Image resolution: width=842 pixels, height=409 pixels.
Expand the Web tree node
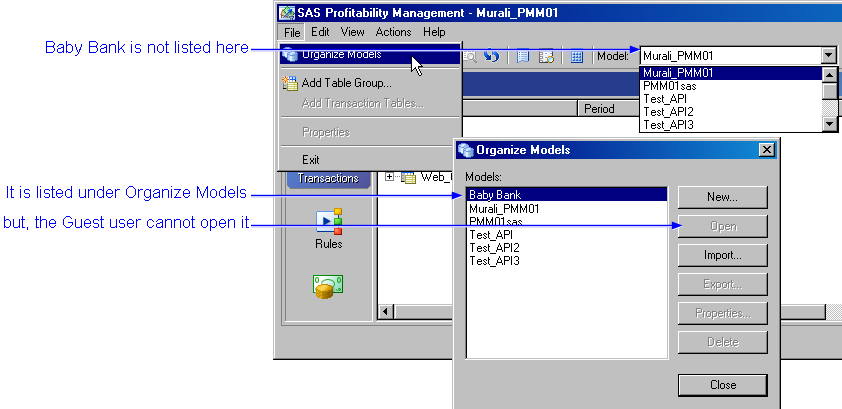pos(390,177)
